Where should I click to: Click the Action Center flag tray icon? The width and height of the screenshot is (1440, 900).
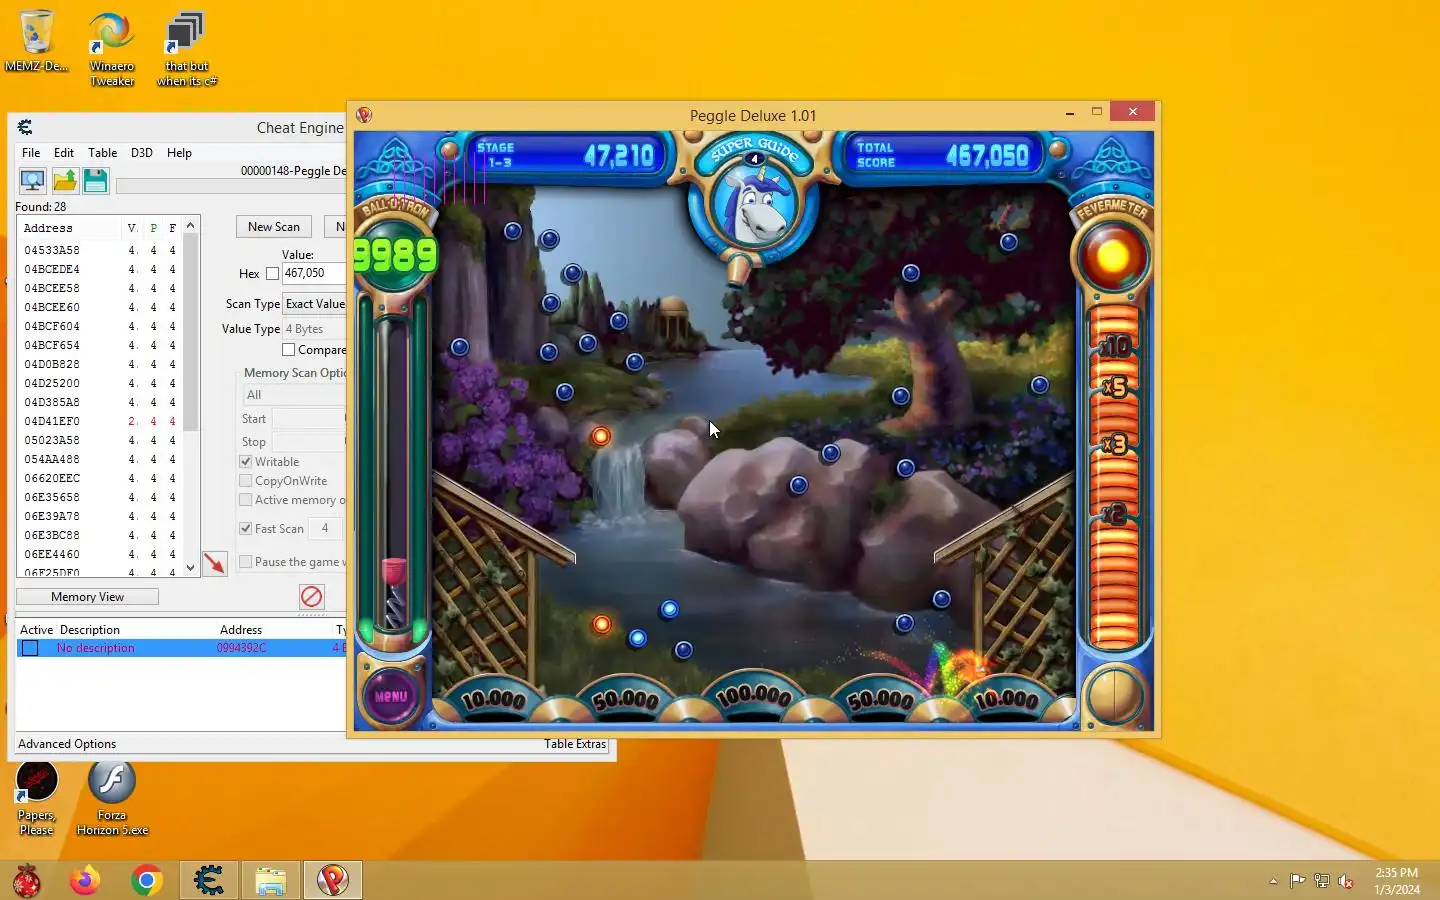pyautogui.click(x=1297, y=881)
